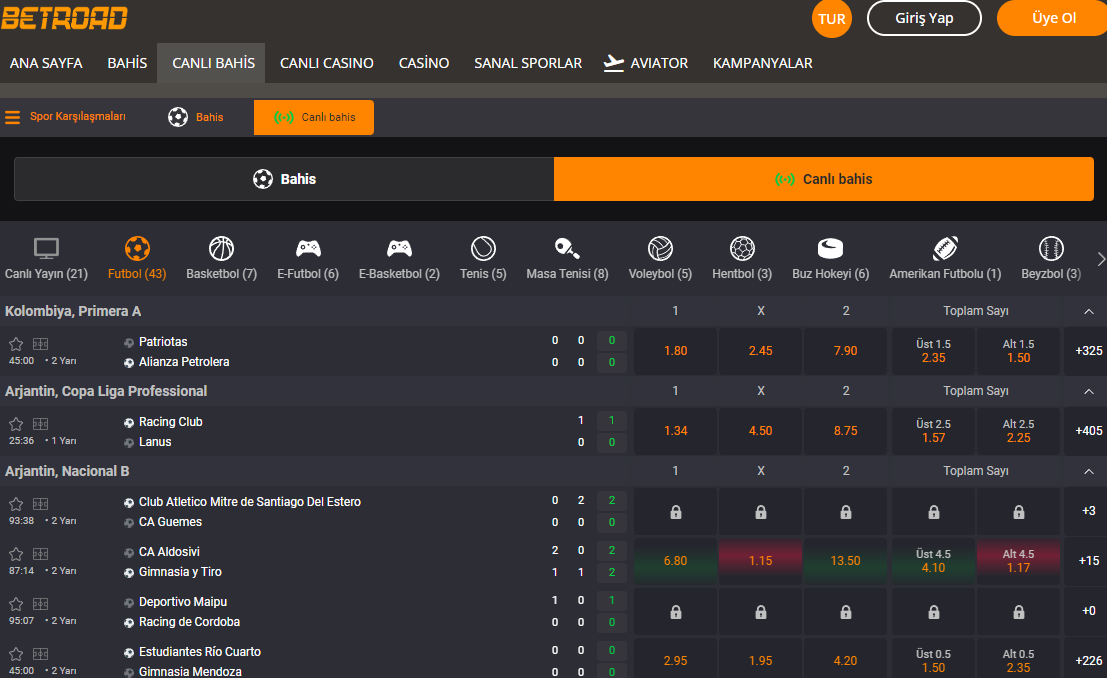Open the Alianza Petrolera team name
1107x678 pixels.
click(x=184, y=362)
